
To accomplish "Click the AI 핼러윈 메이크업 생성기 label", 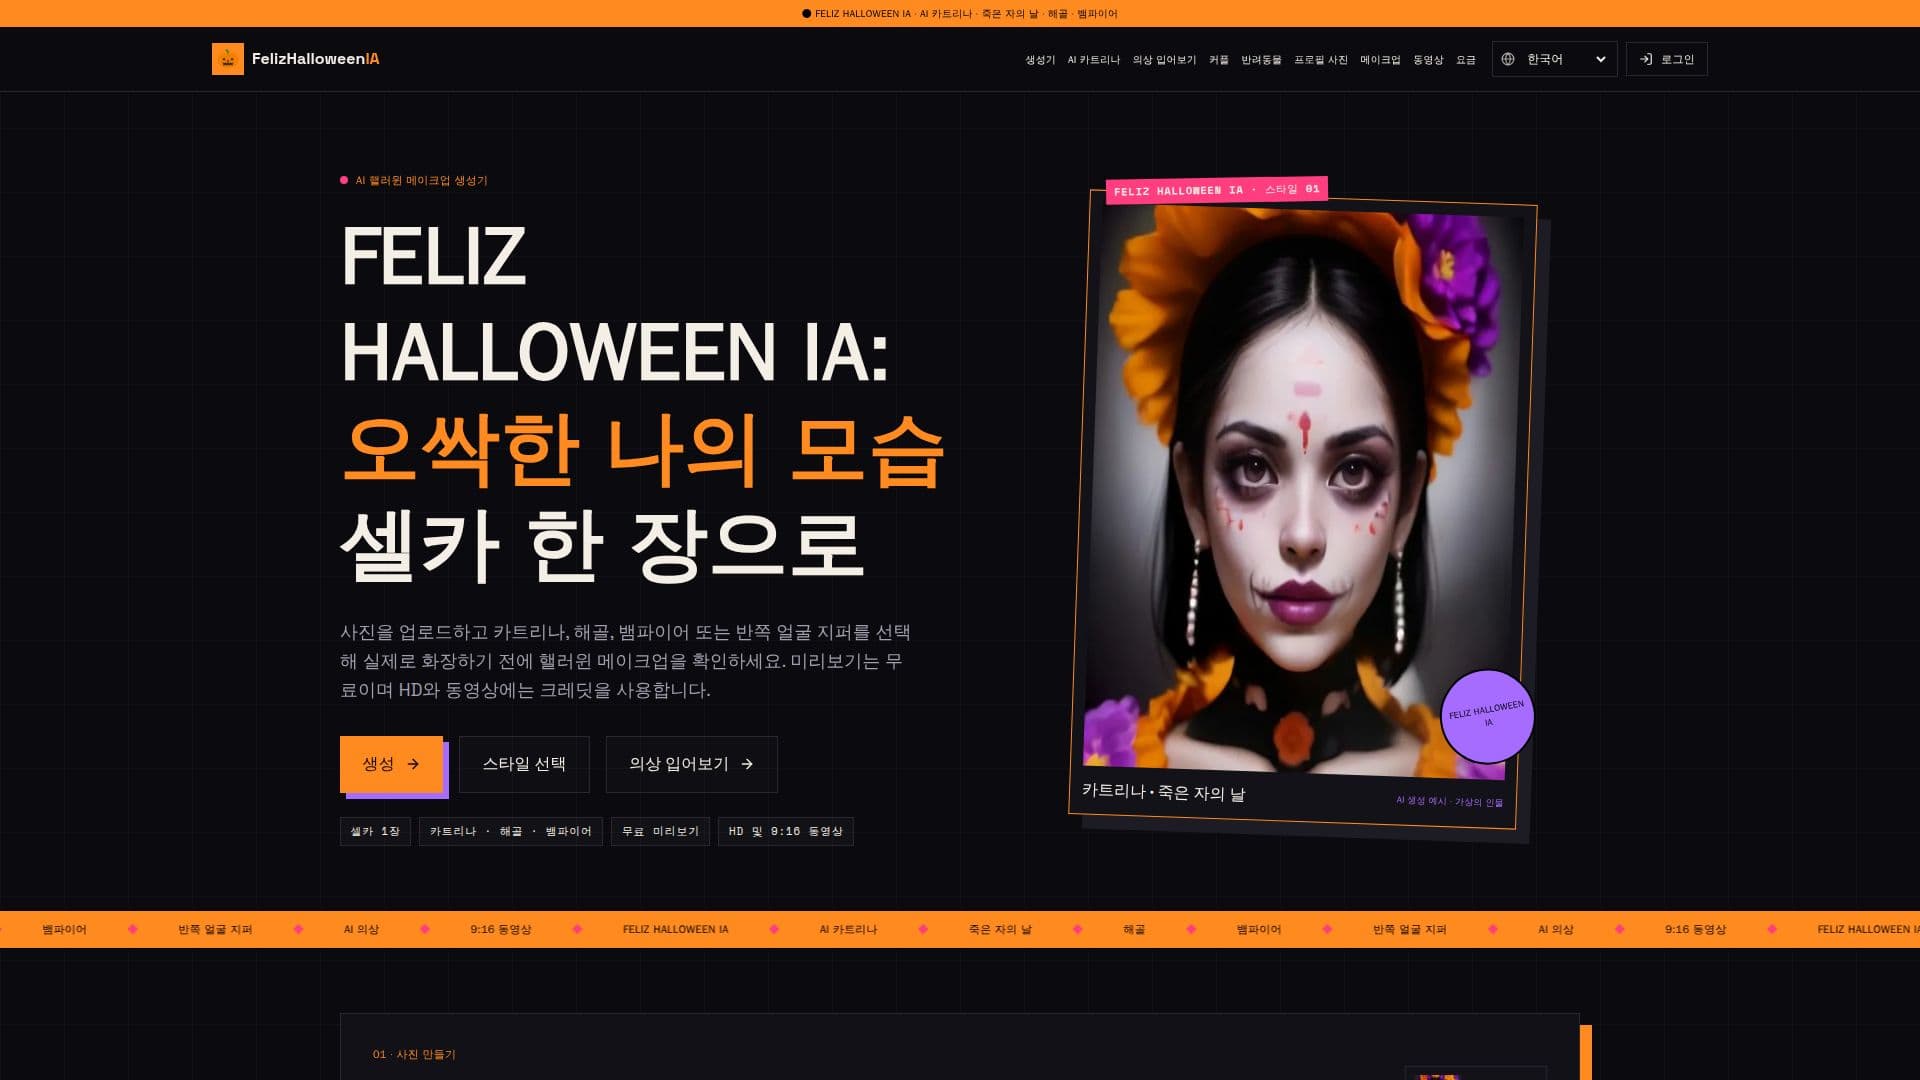I will point(421,181).
